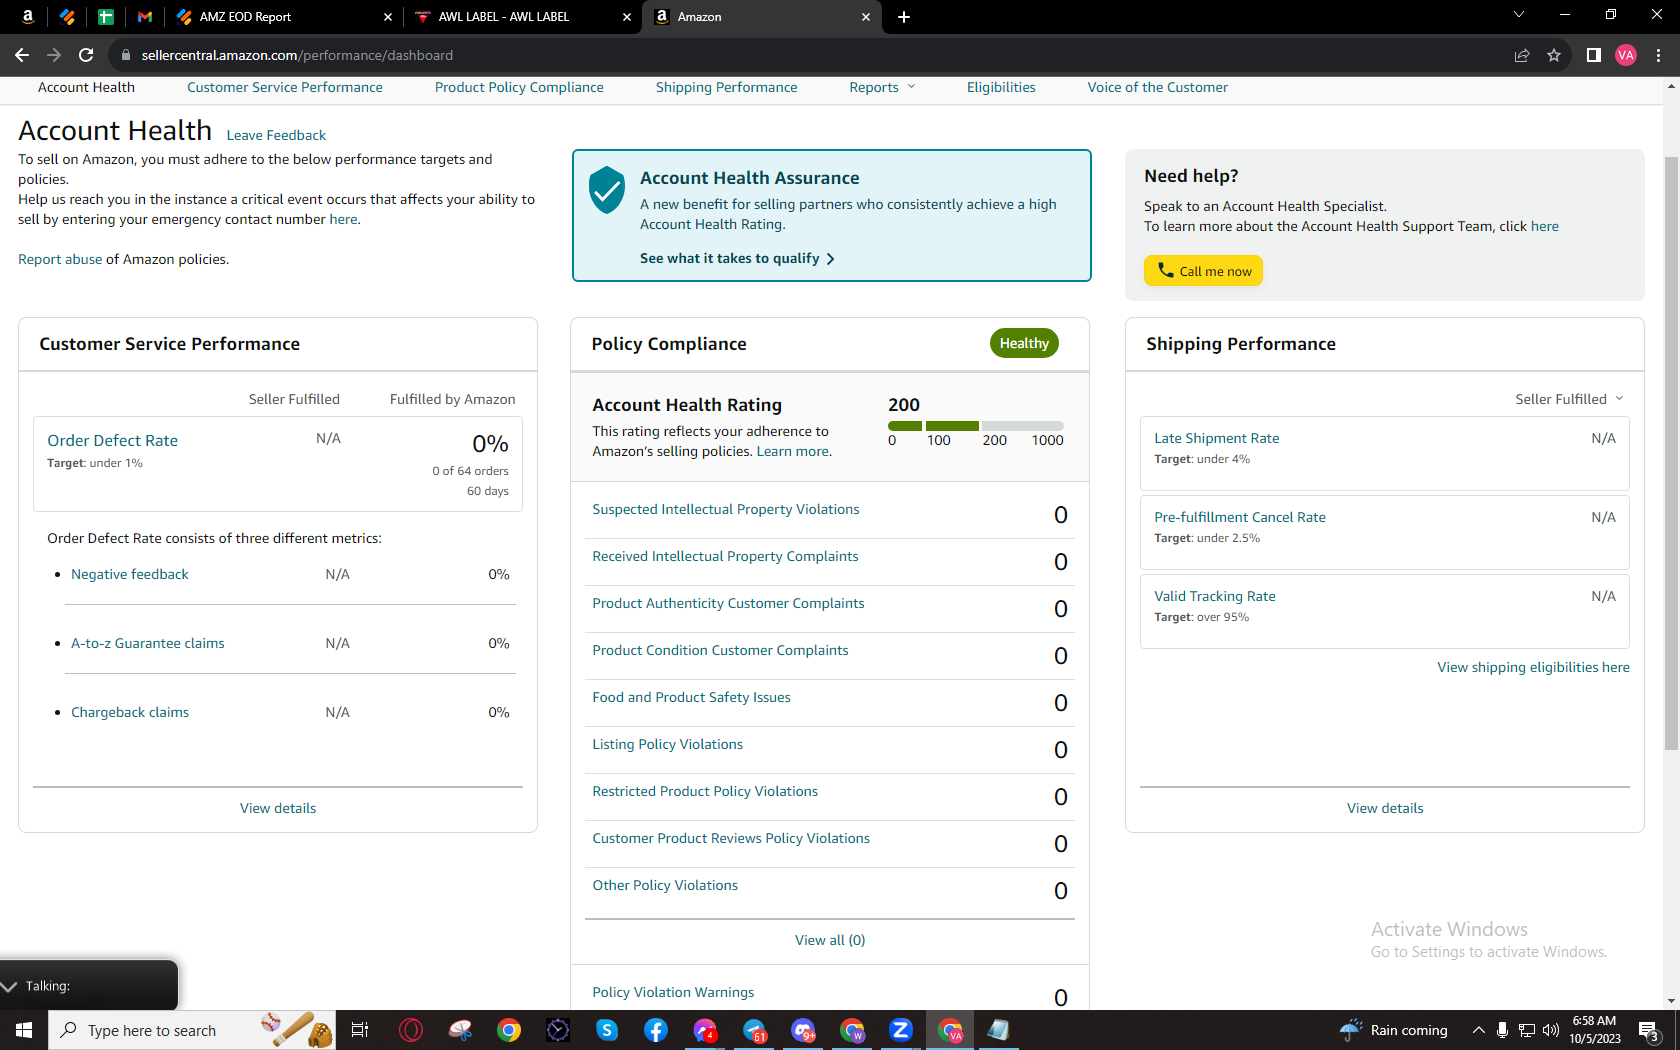Collapse the Talking panel chevron
Viewport: 1680px width, 1050px height.
tap(10, 986)
